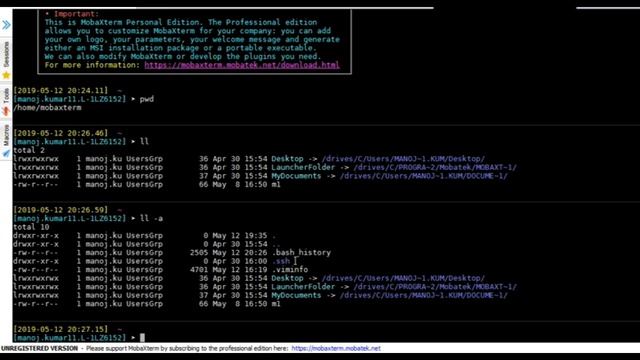Click the timestamp [2019-05-12 20:26.46]
This screenshot has height=360, width=640.
point(61,133)
